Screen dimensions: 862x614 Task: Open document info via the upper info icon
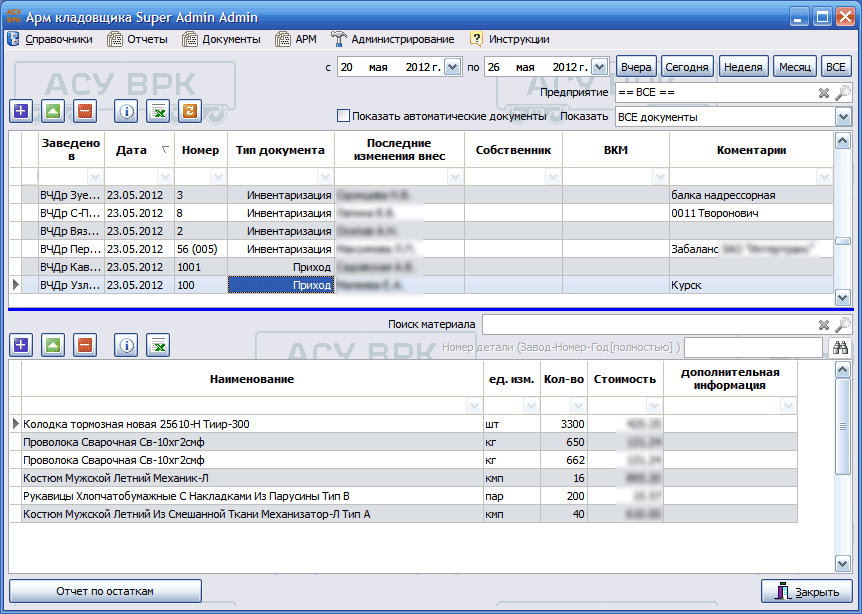(x=126, y=110)
